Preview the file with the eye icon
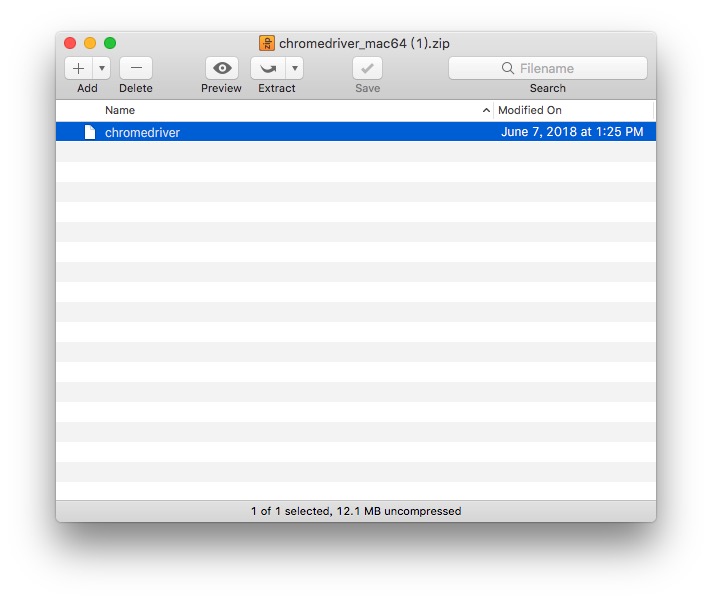Screen dimensions: 712x602 click(x=221, y=68)
